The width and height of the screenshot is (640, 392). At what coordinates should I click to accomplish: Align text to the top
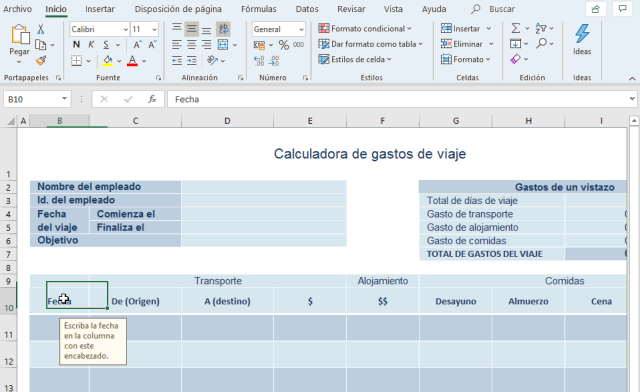coord(177,29)
